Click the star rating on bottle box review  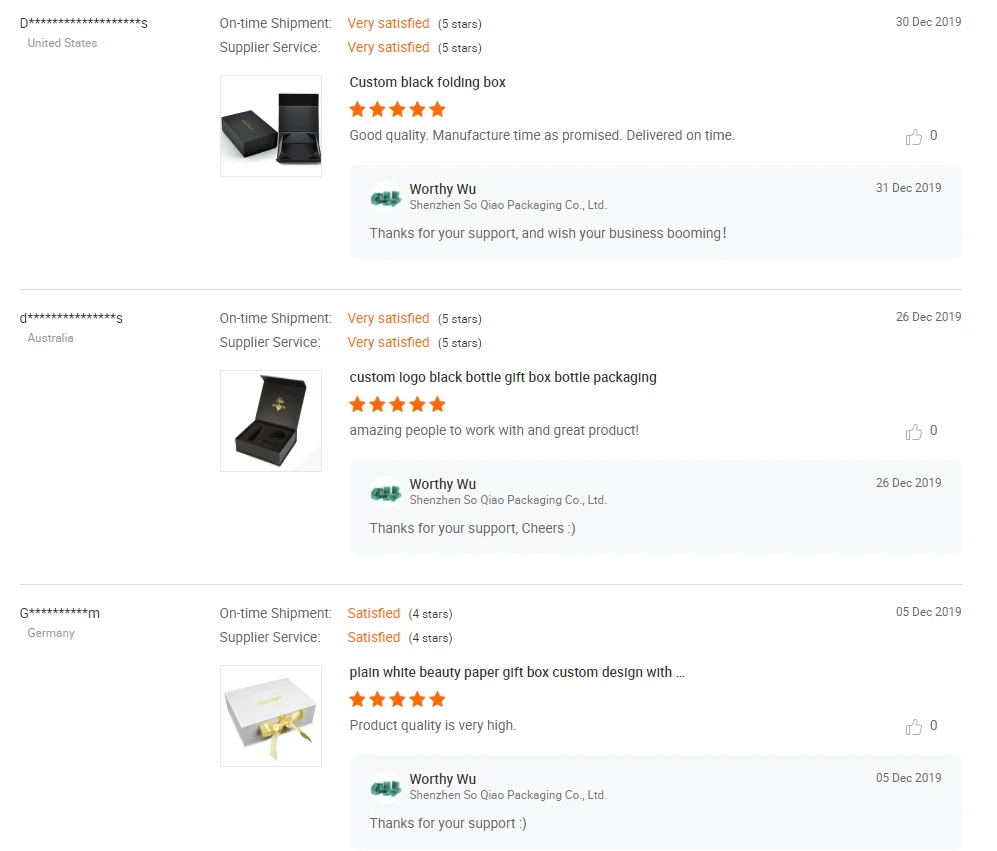(397, 404)
